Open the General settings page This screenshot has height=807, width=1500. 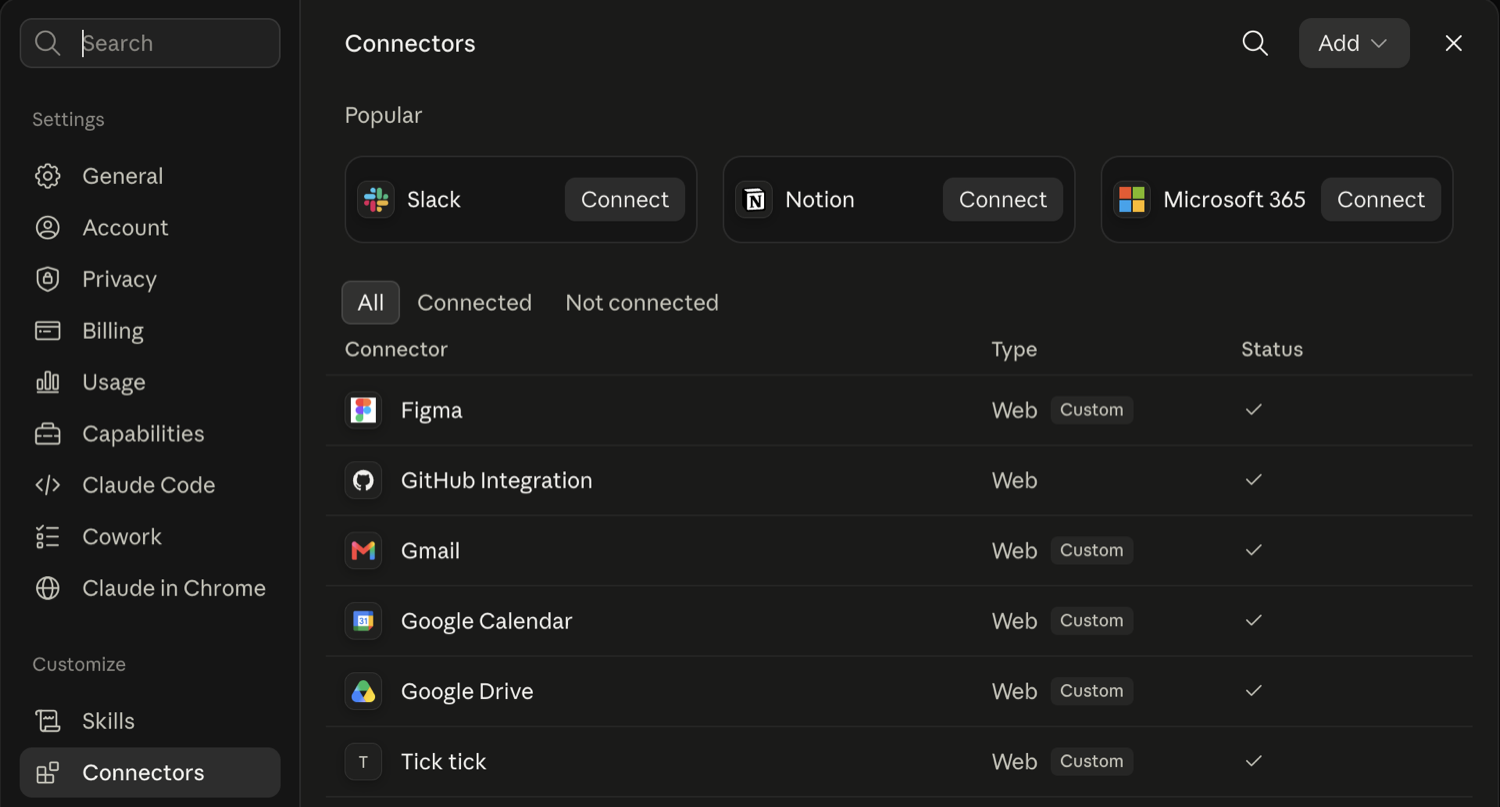coord(150,176)
